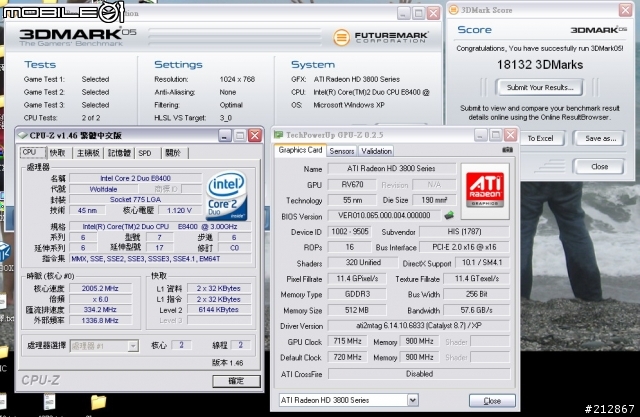
Task: Click the 2005.2 MHz core speed value
Action: 100,288
